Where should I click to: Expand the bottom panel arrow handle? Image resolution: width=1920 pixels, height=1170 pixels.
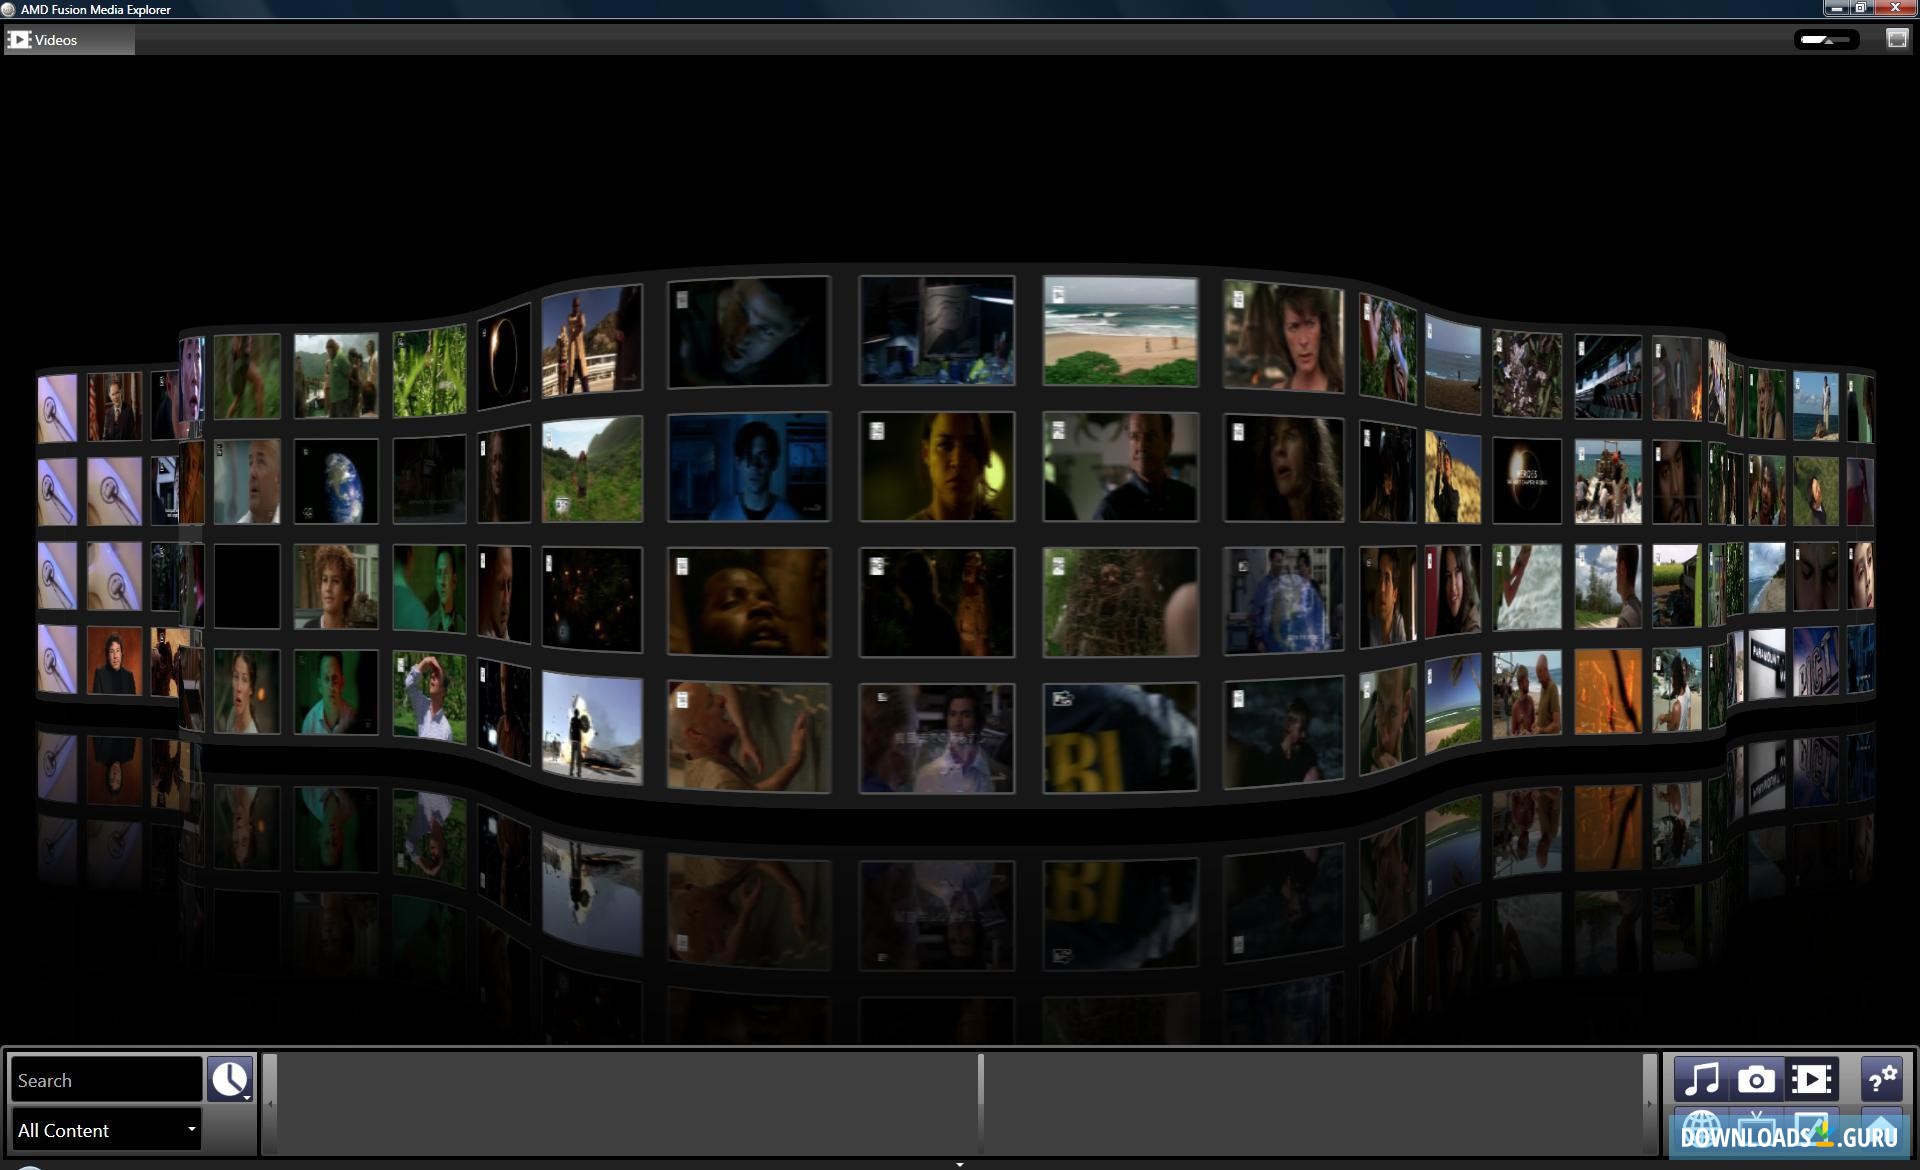coord(959,1164)
